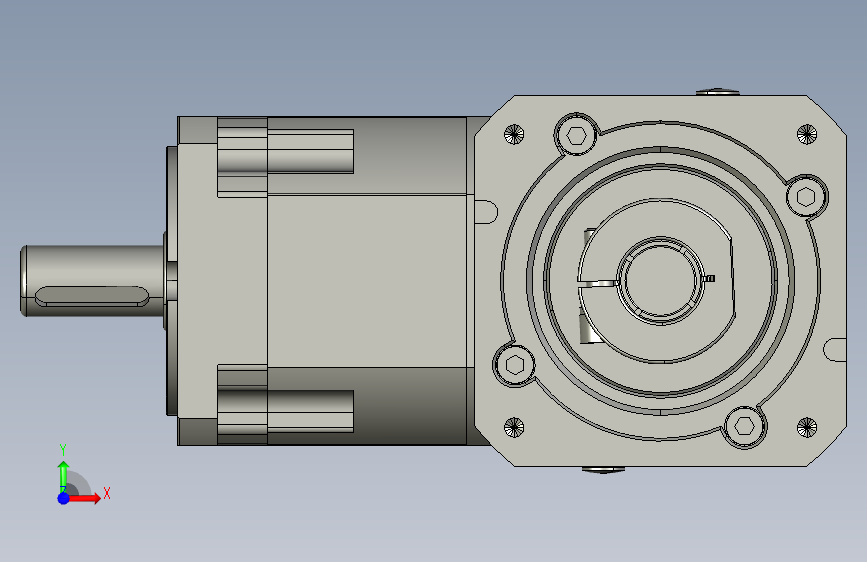Select the small set screw on collar
The height and width of the screenshot is (562, 867).
click(709, 278)
